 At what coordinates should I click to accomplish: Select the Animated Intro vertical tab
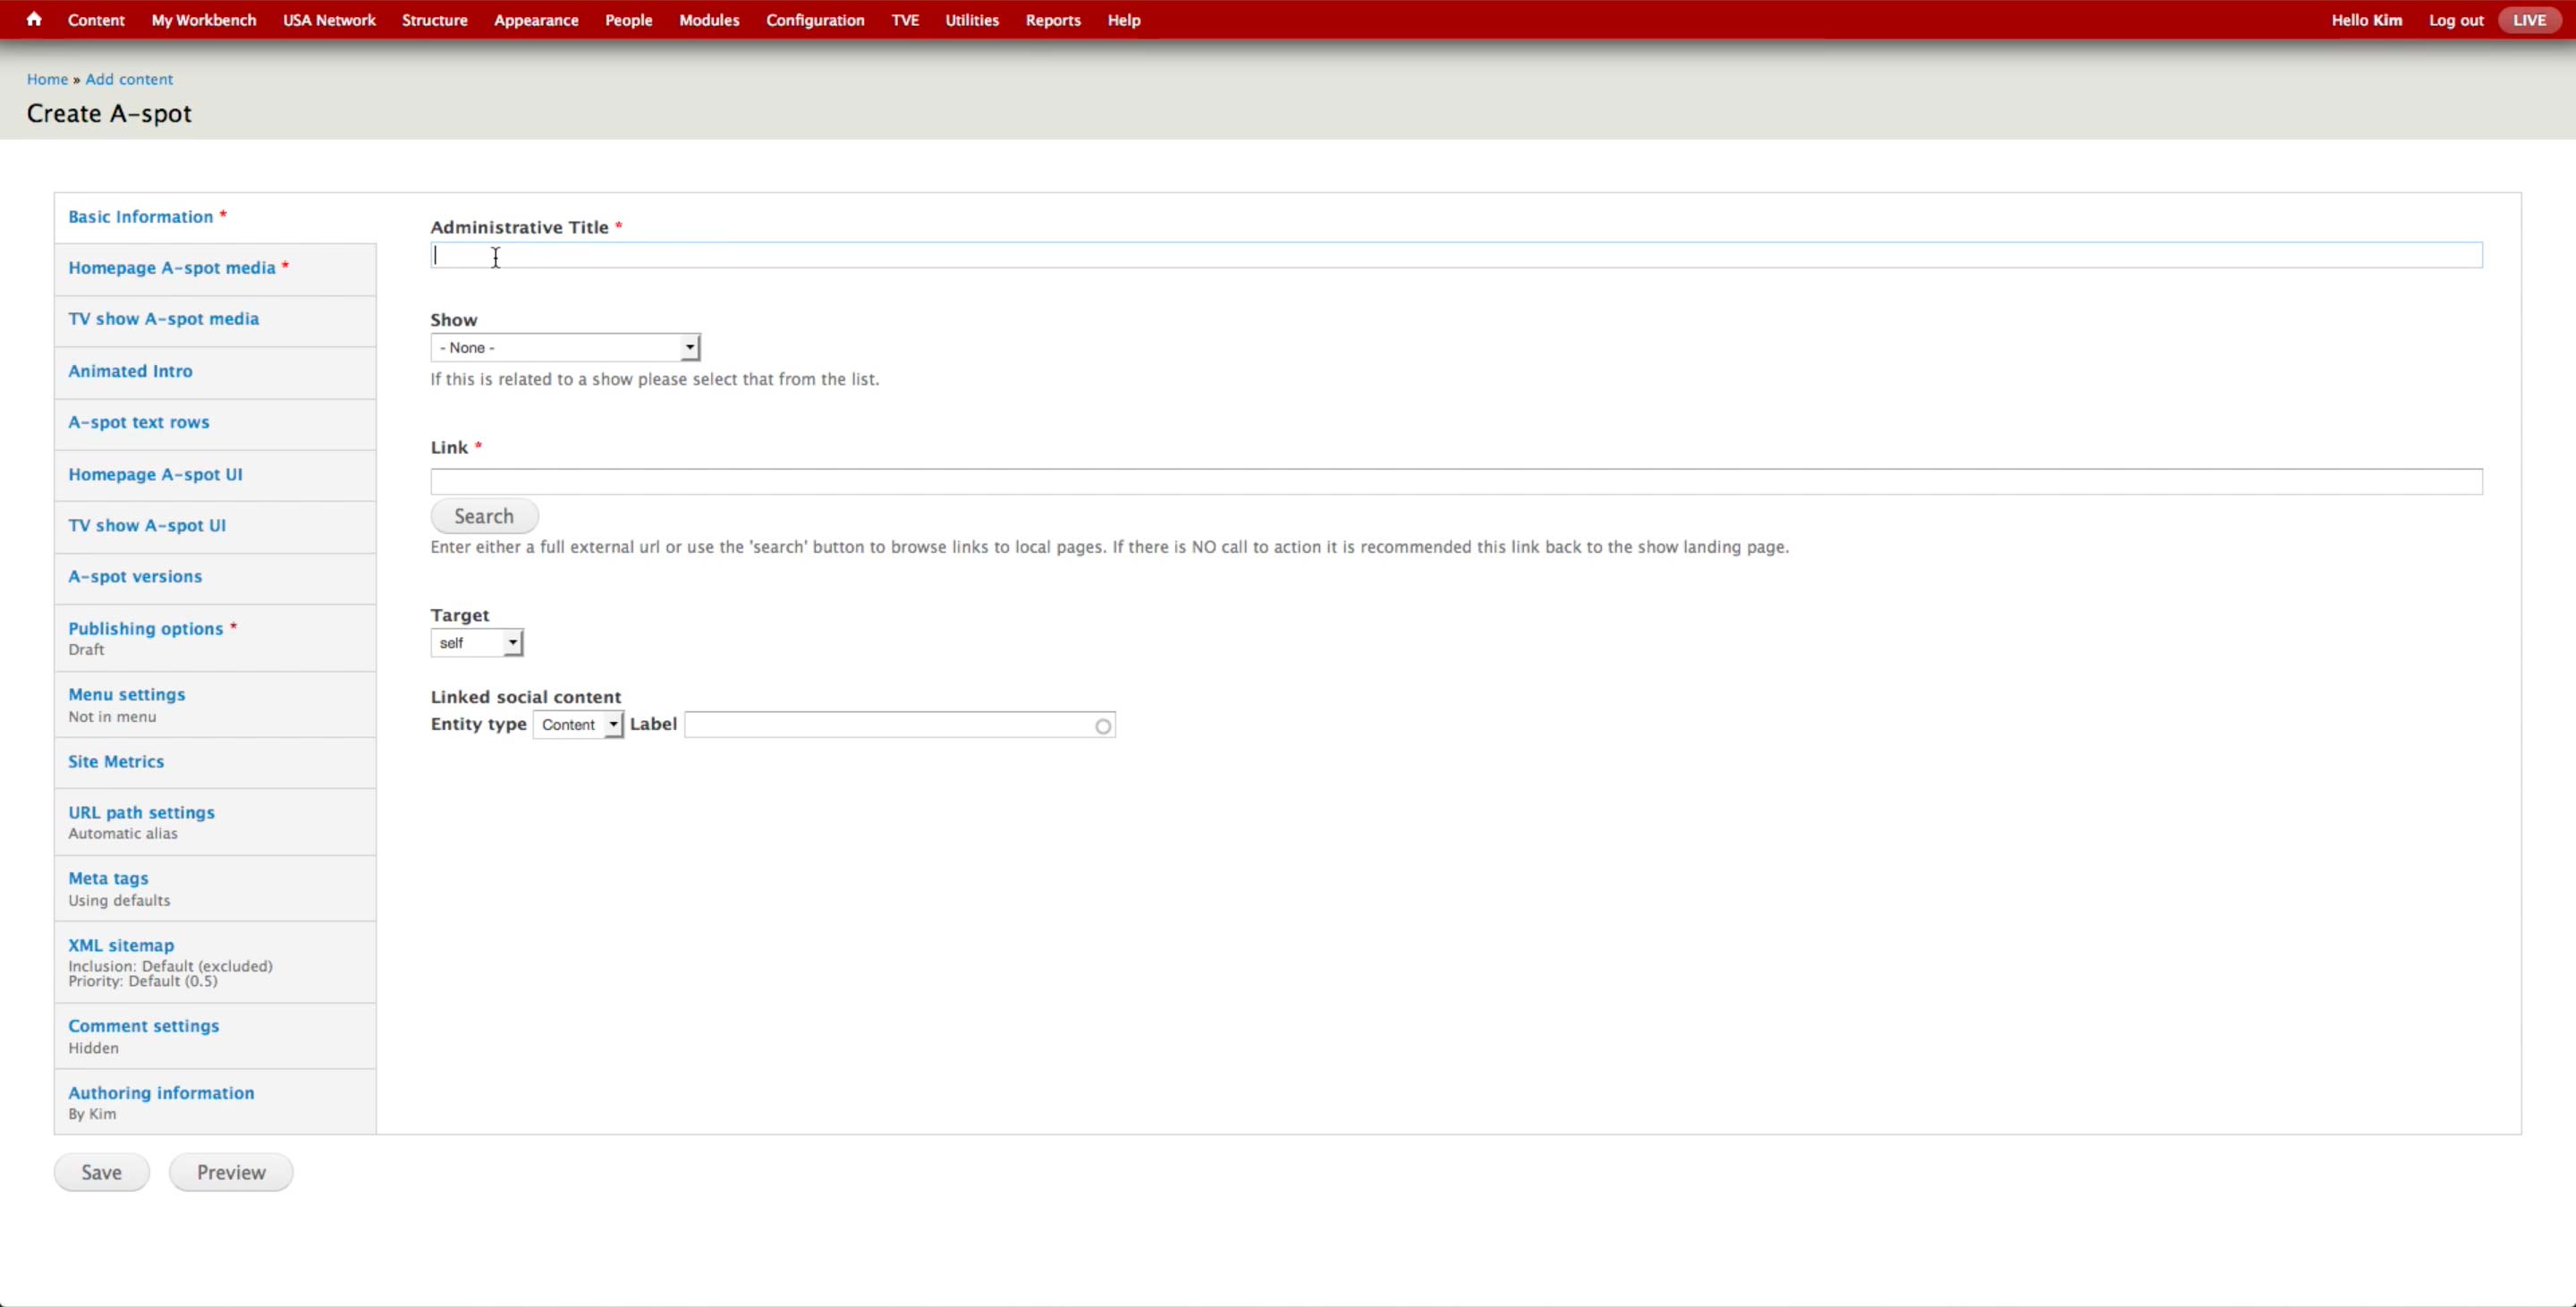[130, 371]
